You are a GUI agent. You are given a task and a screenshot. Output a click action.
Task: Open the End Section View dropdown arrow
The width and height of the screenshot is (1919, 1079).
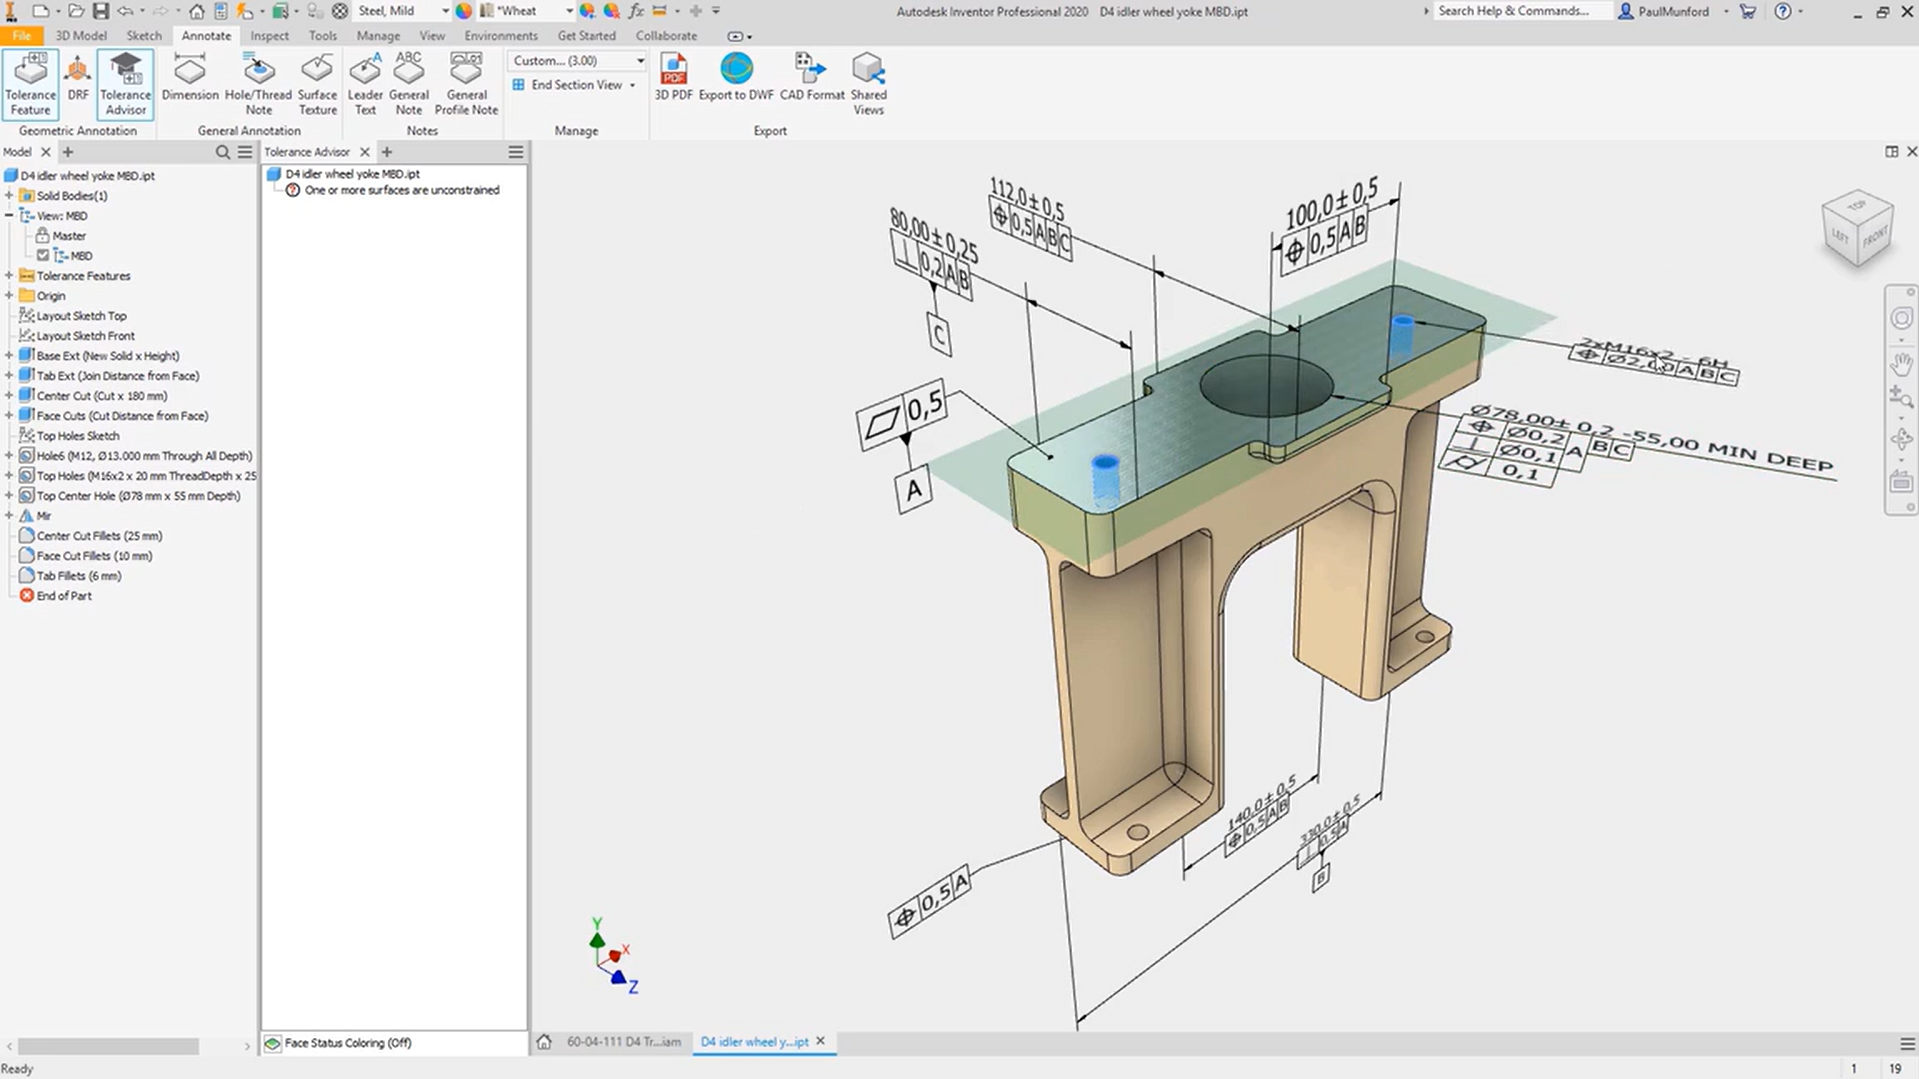pos(632,86)
